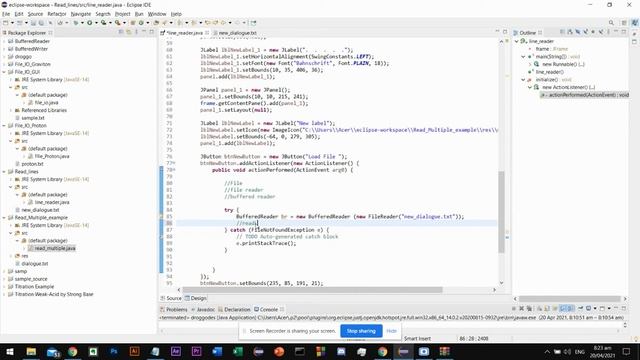The width and height of the screenshot is (640, 360).
Task: Click Remove All Terminated Launches console icon
Action: coord(529,309)
